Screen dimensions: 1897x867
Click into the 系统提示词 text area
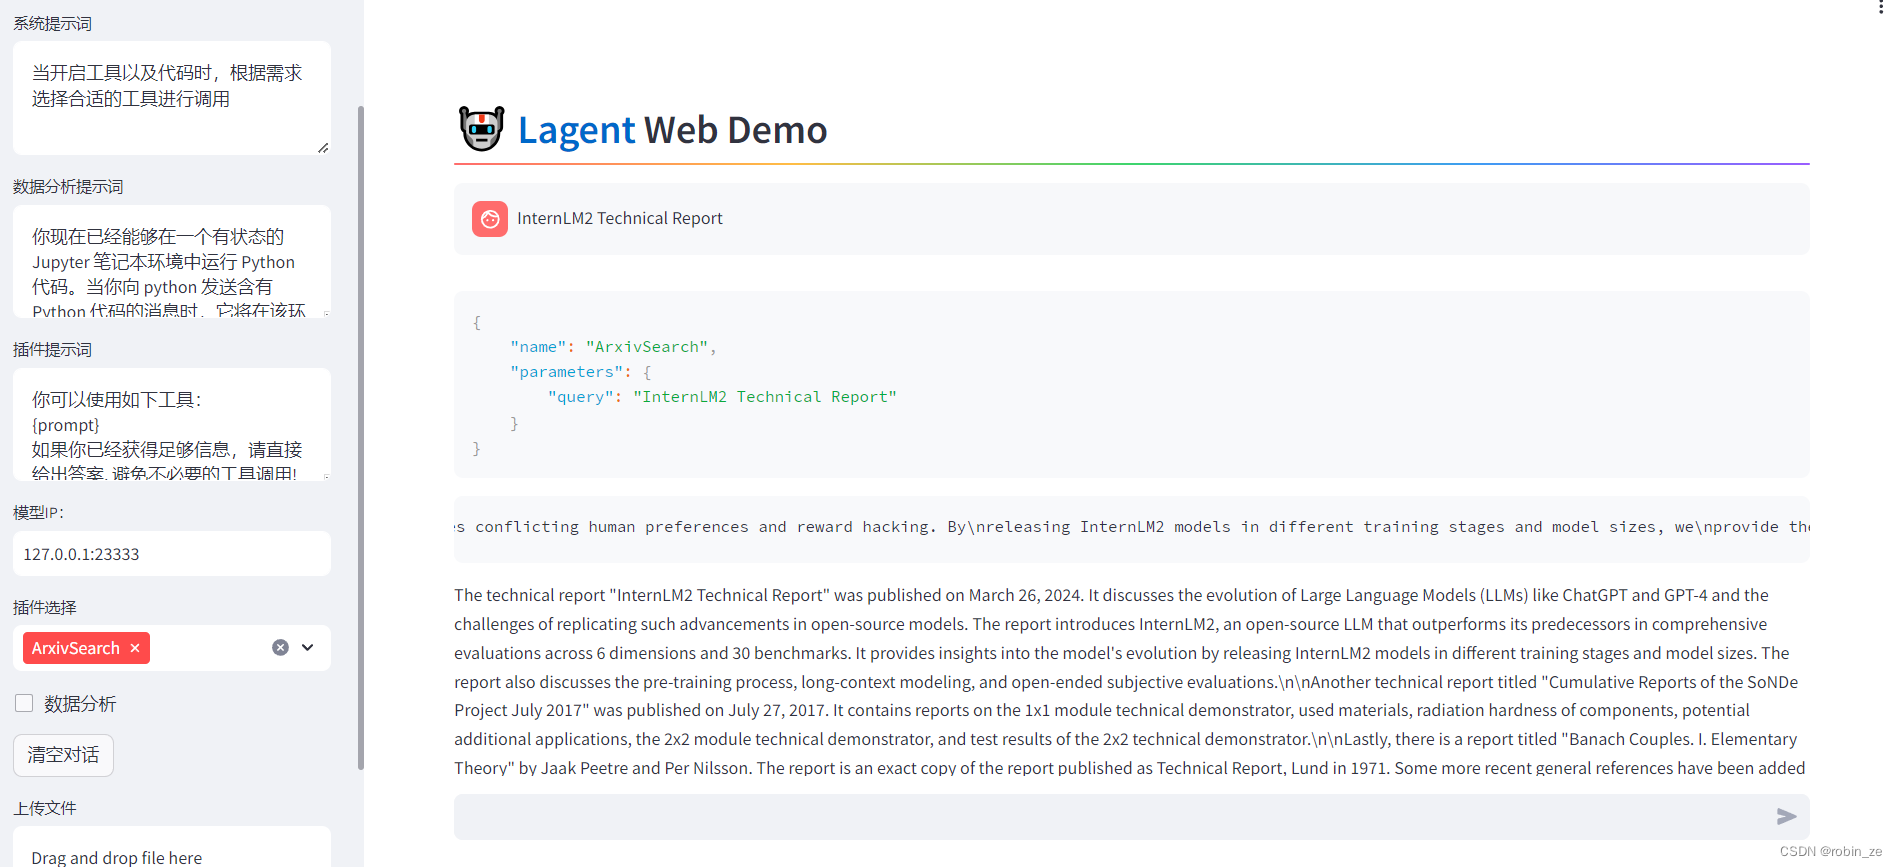[172, 98]
